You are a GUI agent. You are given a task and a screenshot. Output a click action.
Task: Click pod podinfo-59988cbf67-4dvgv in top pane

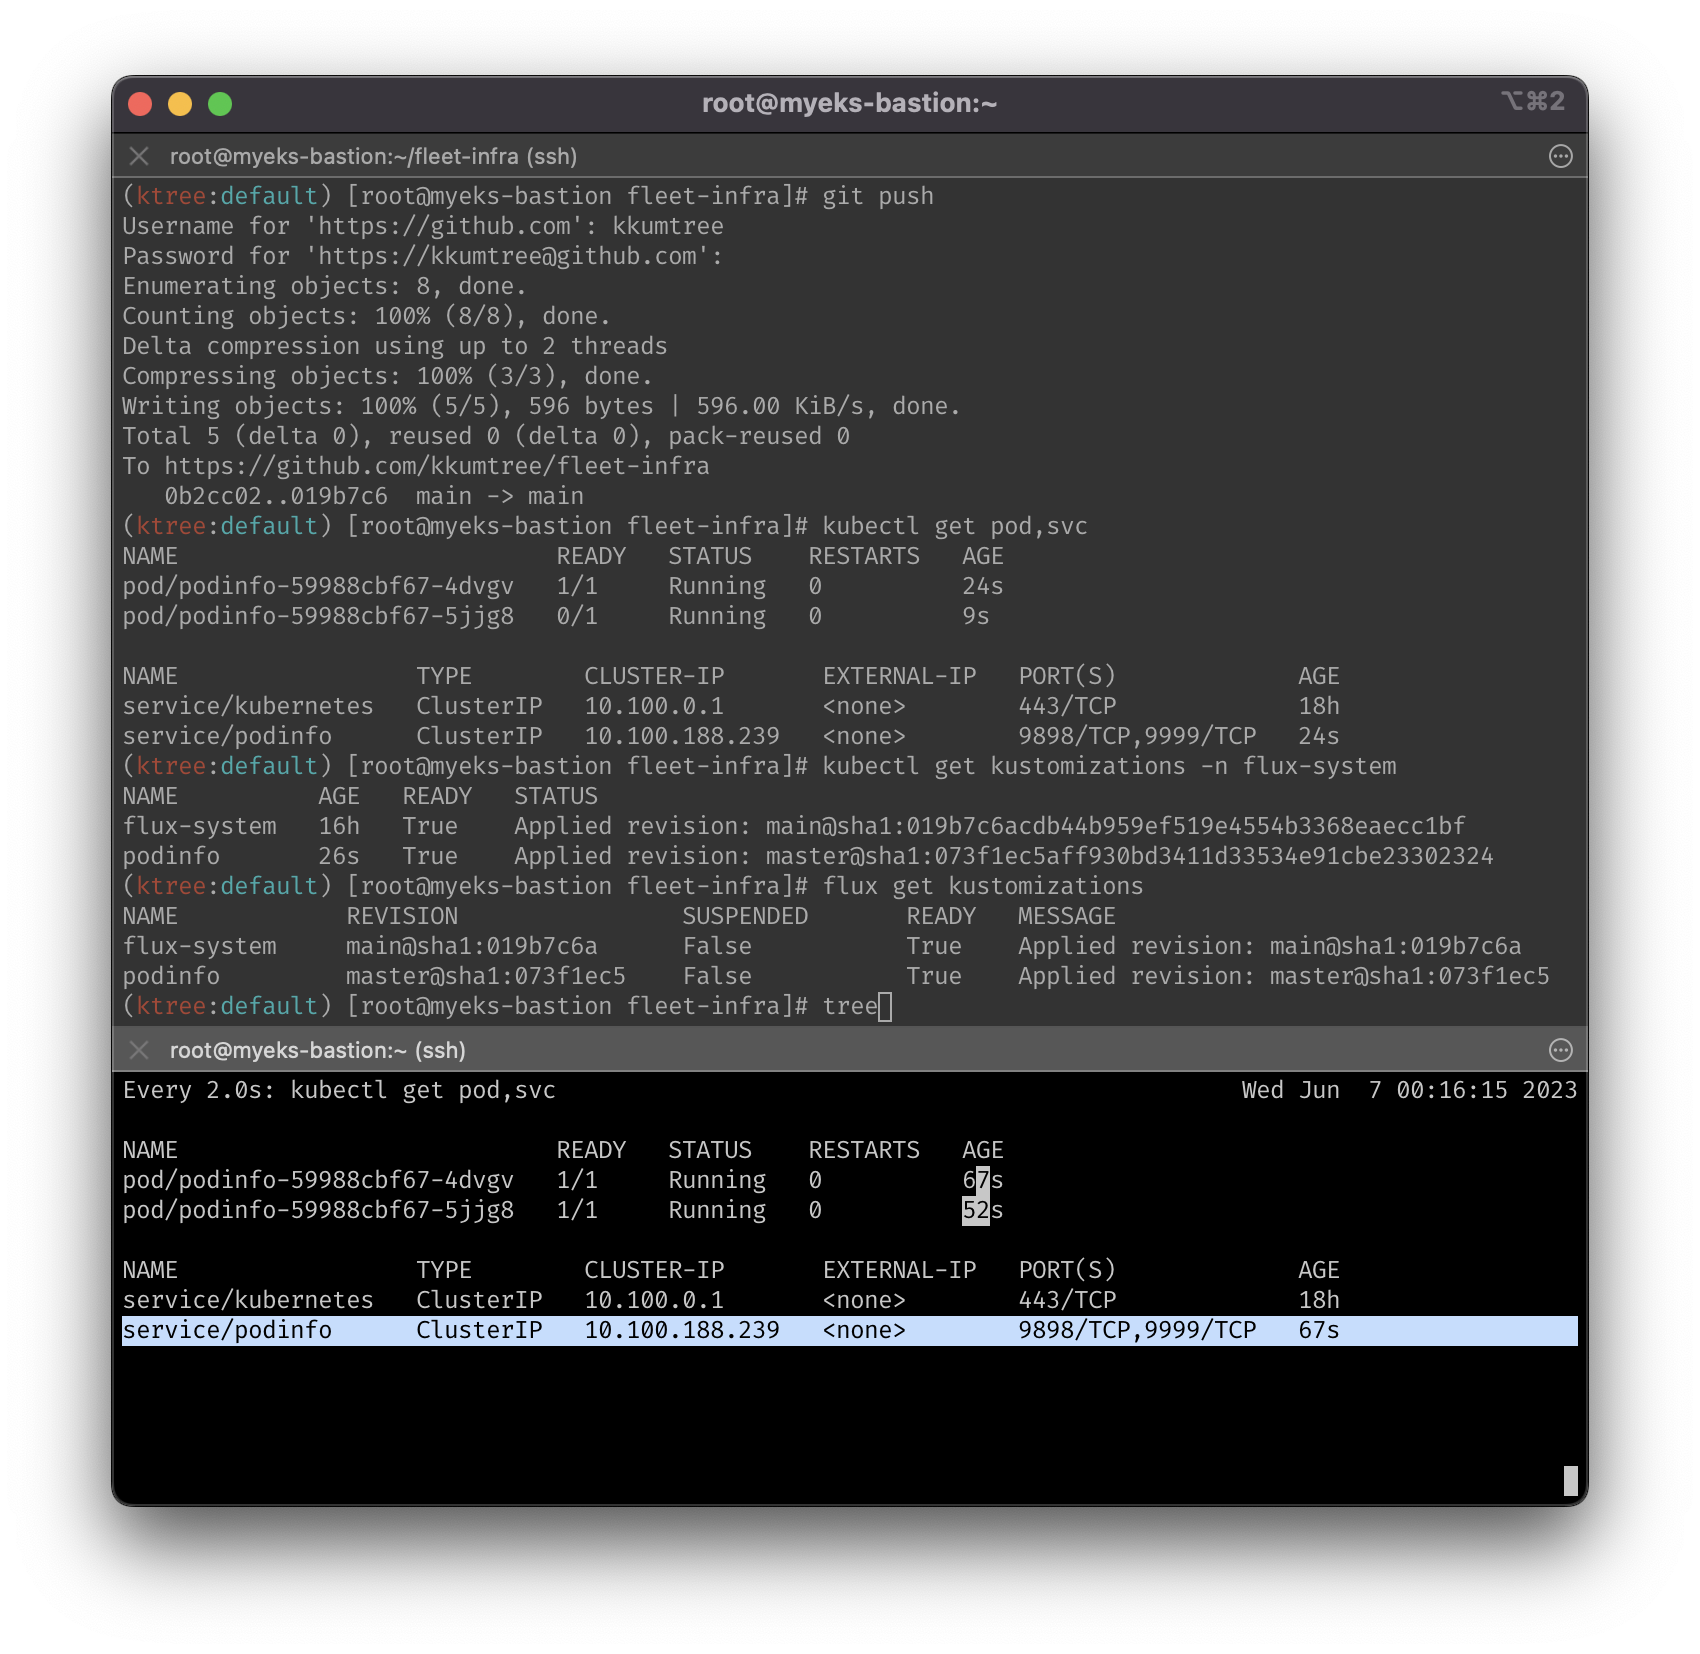click(x=318, y=586)
